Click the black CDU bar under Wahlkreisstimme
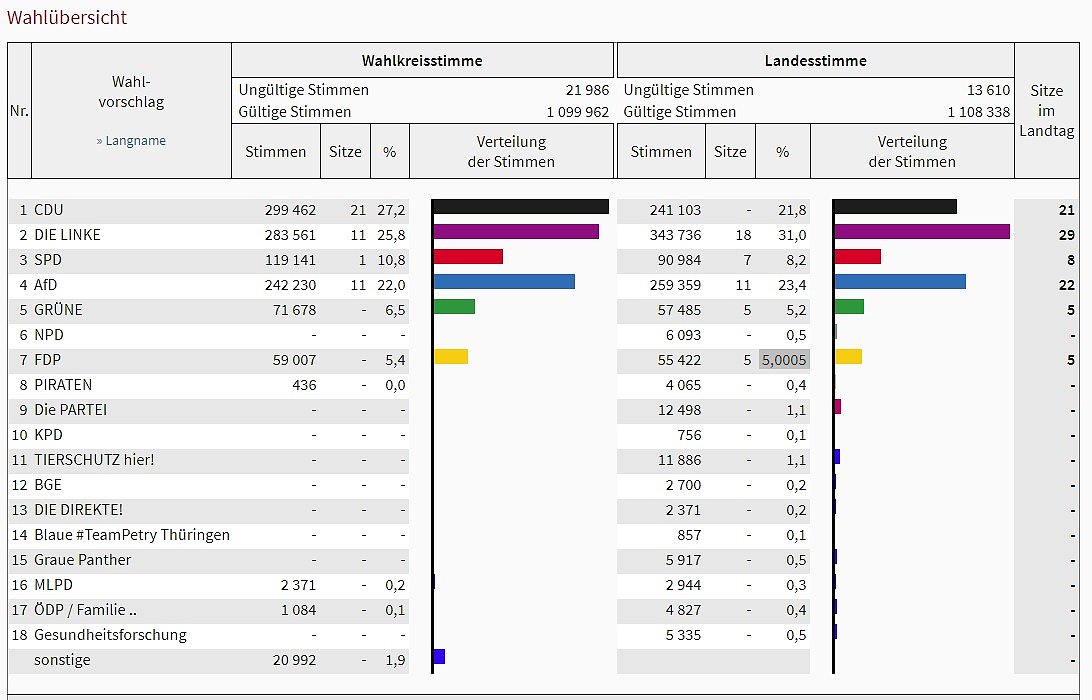1092x700 pixels. pos(521,207)
